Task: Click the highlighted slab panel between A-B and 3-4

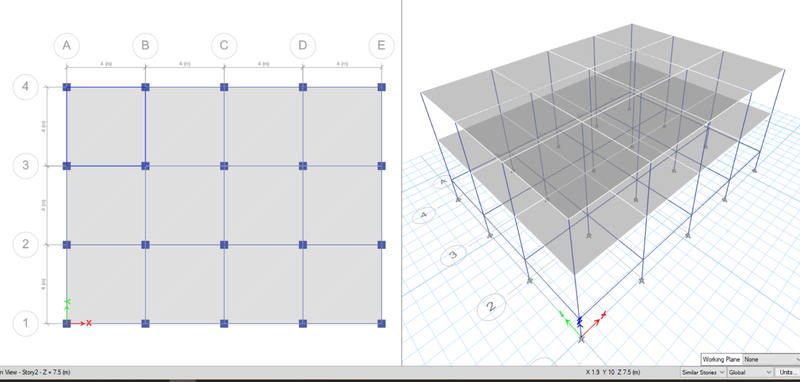Action: 106,126
